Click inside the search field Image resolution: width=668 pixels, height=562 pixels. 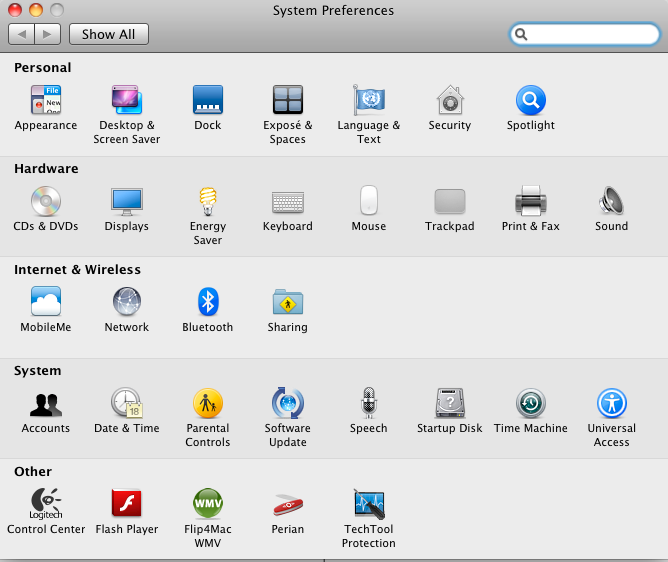click(x=584, y=34)
